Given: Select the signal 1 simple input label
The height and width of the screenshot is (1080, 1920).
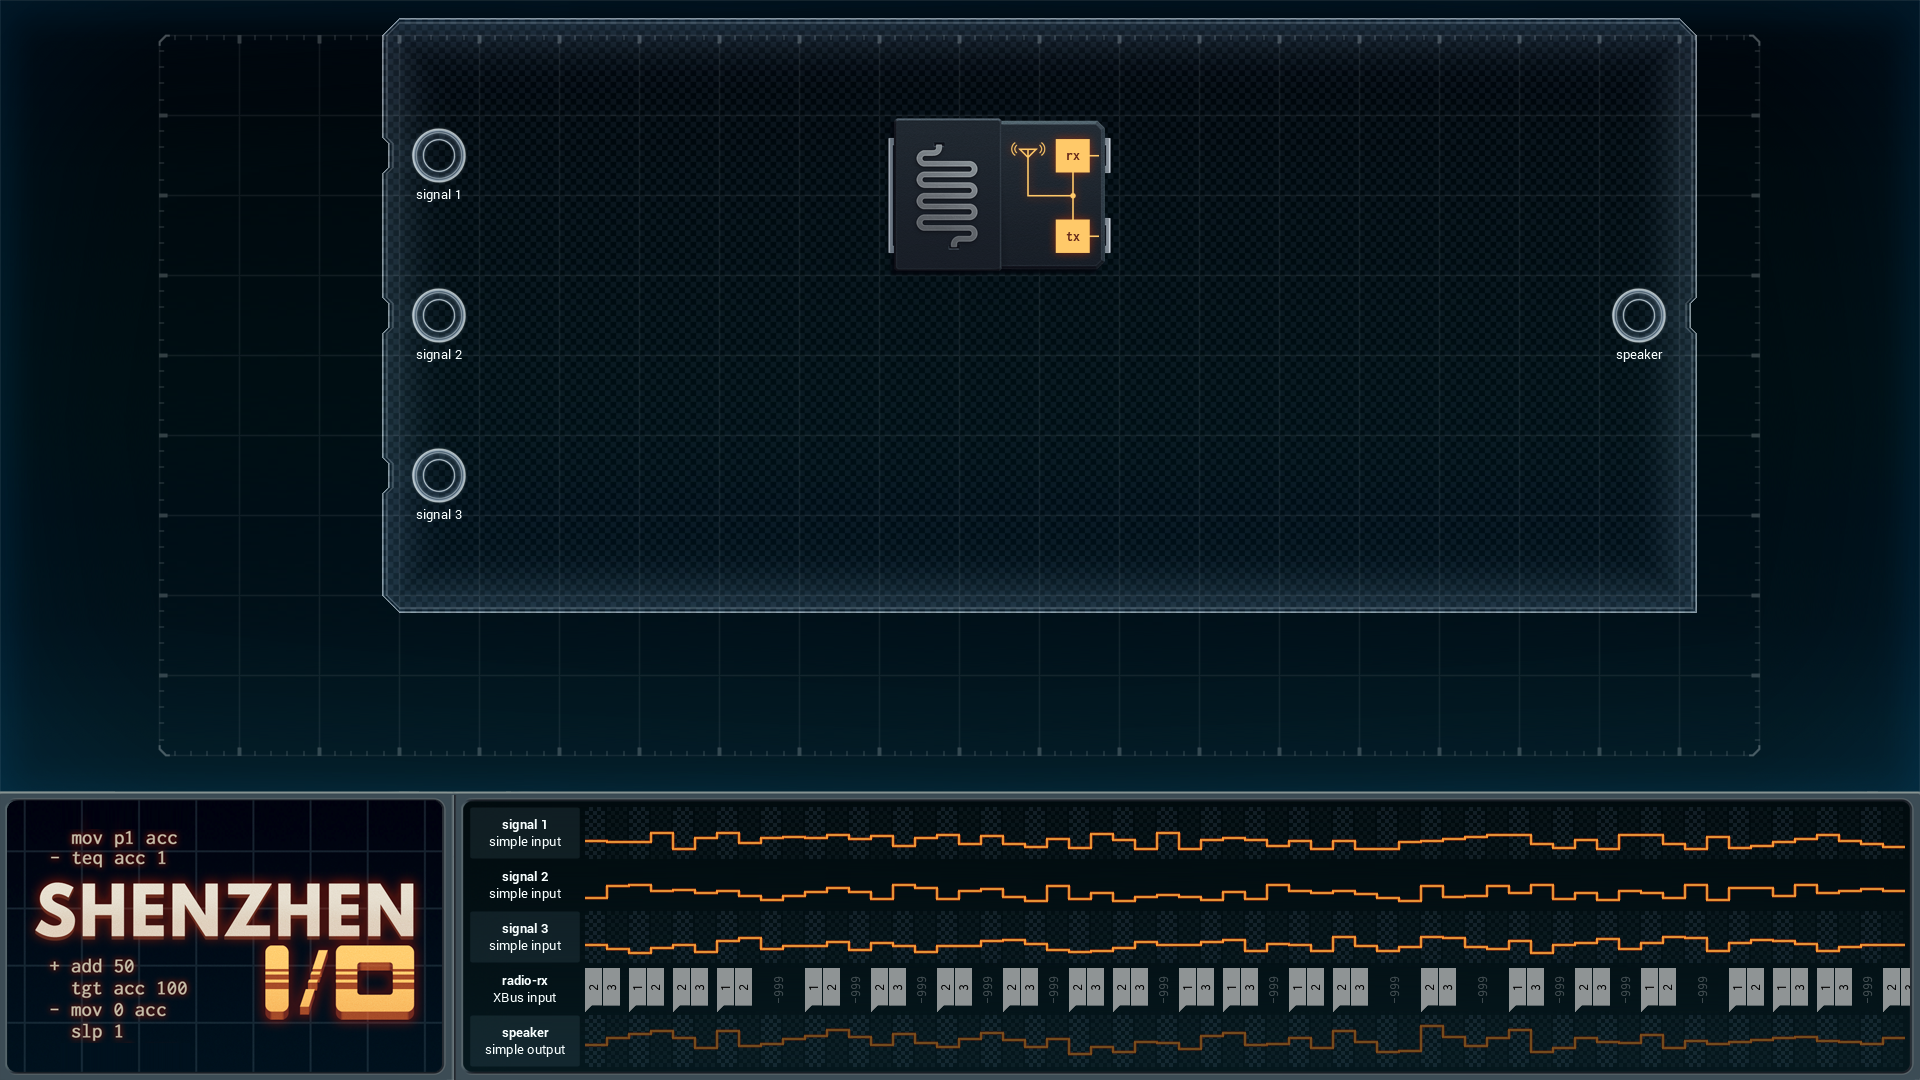Looking at the screenshot, I should 525,833.
